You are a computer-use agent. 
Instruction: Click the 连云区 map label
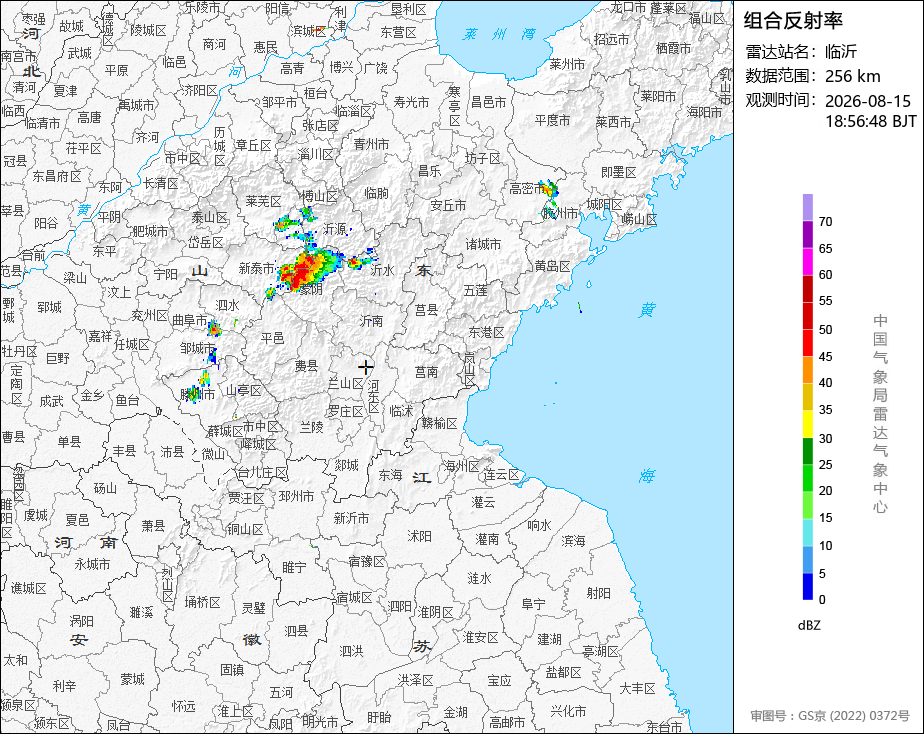(x=502, y=475)
